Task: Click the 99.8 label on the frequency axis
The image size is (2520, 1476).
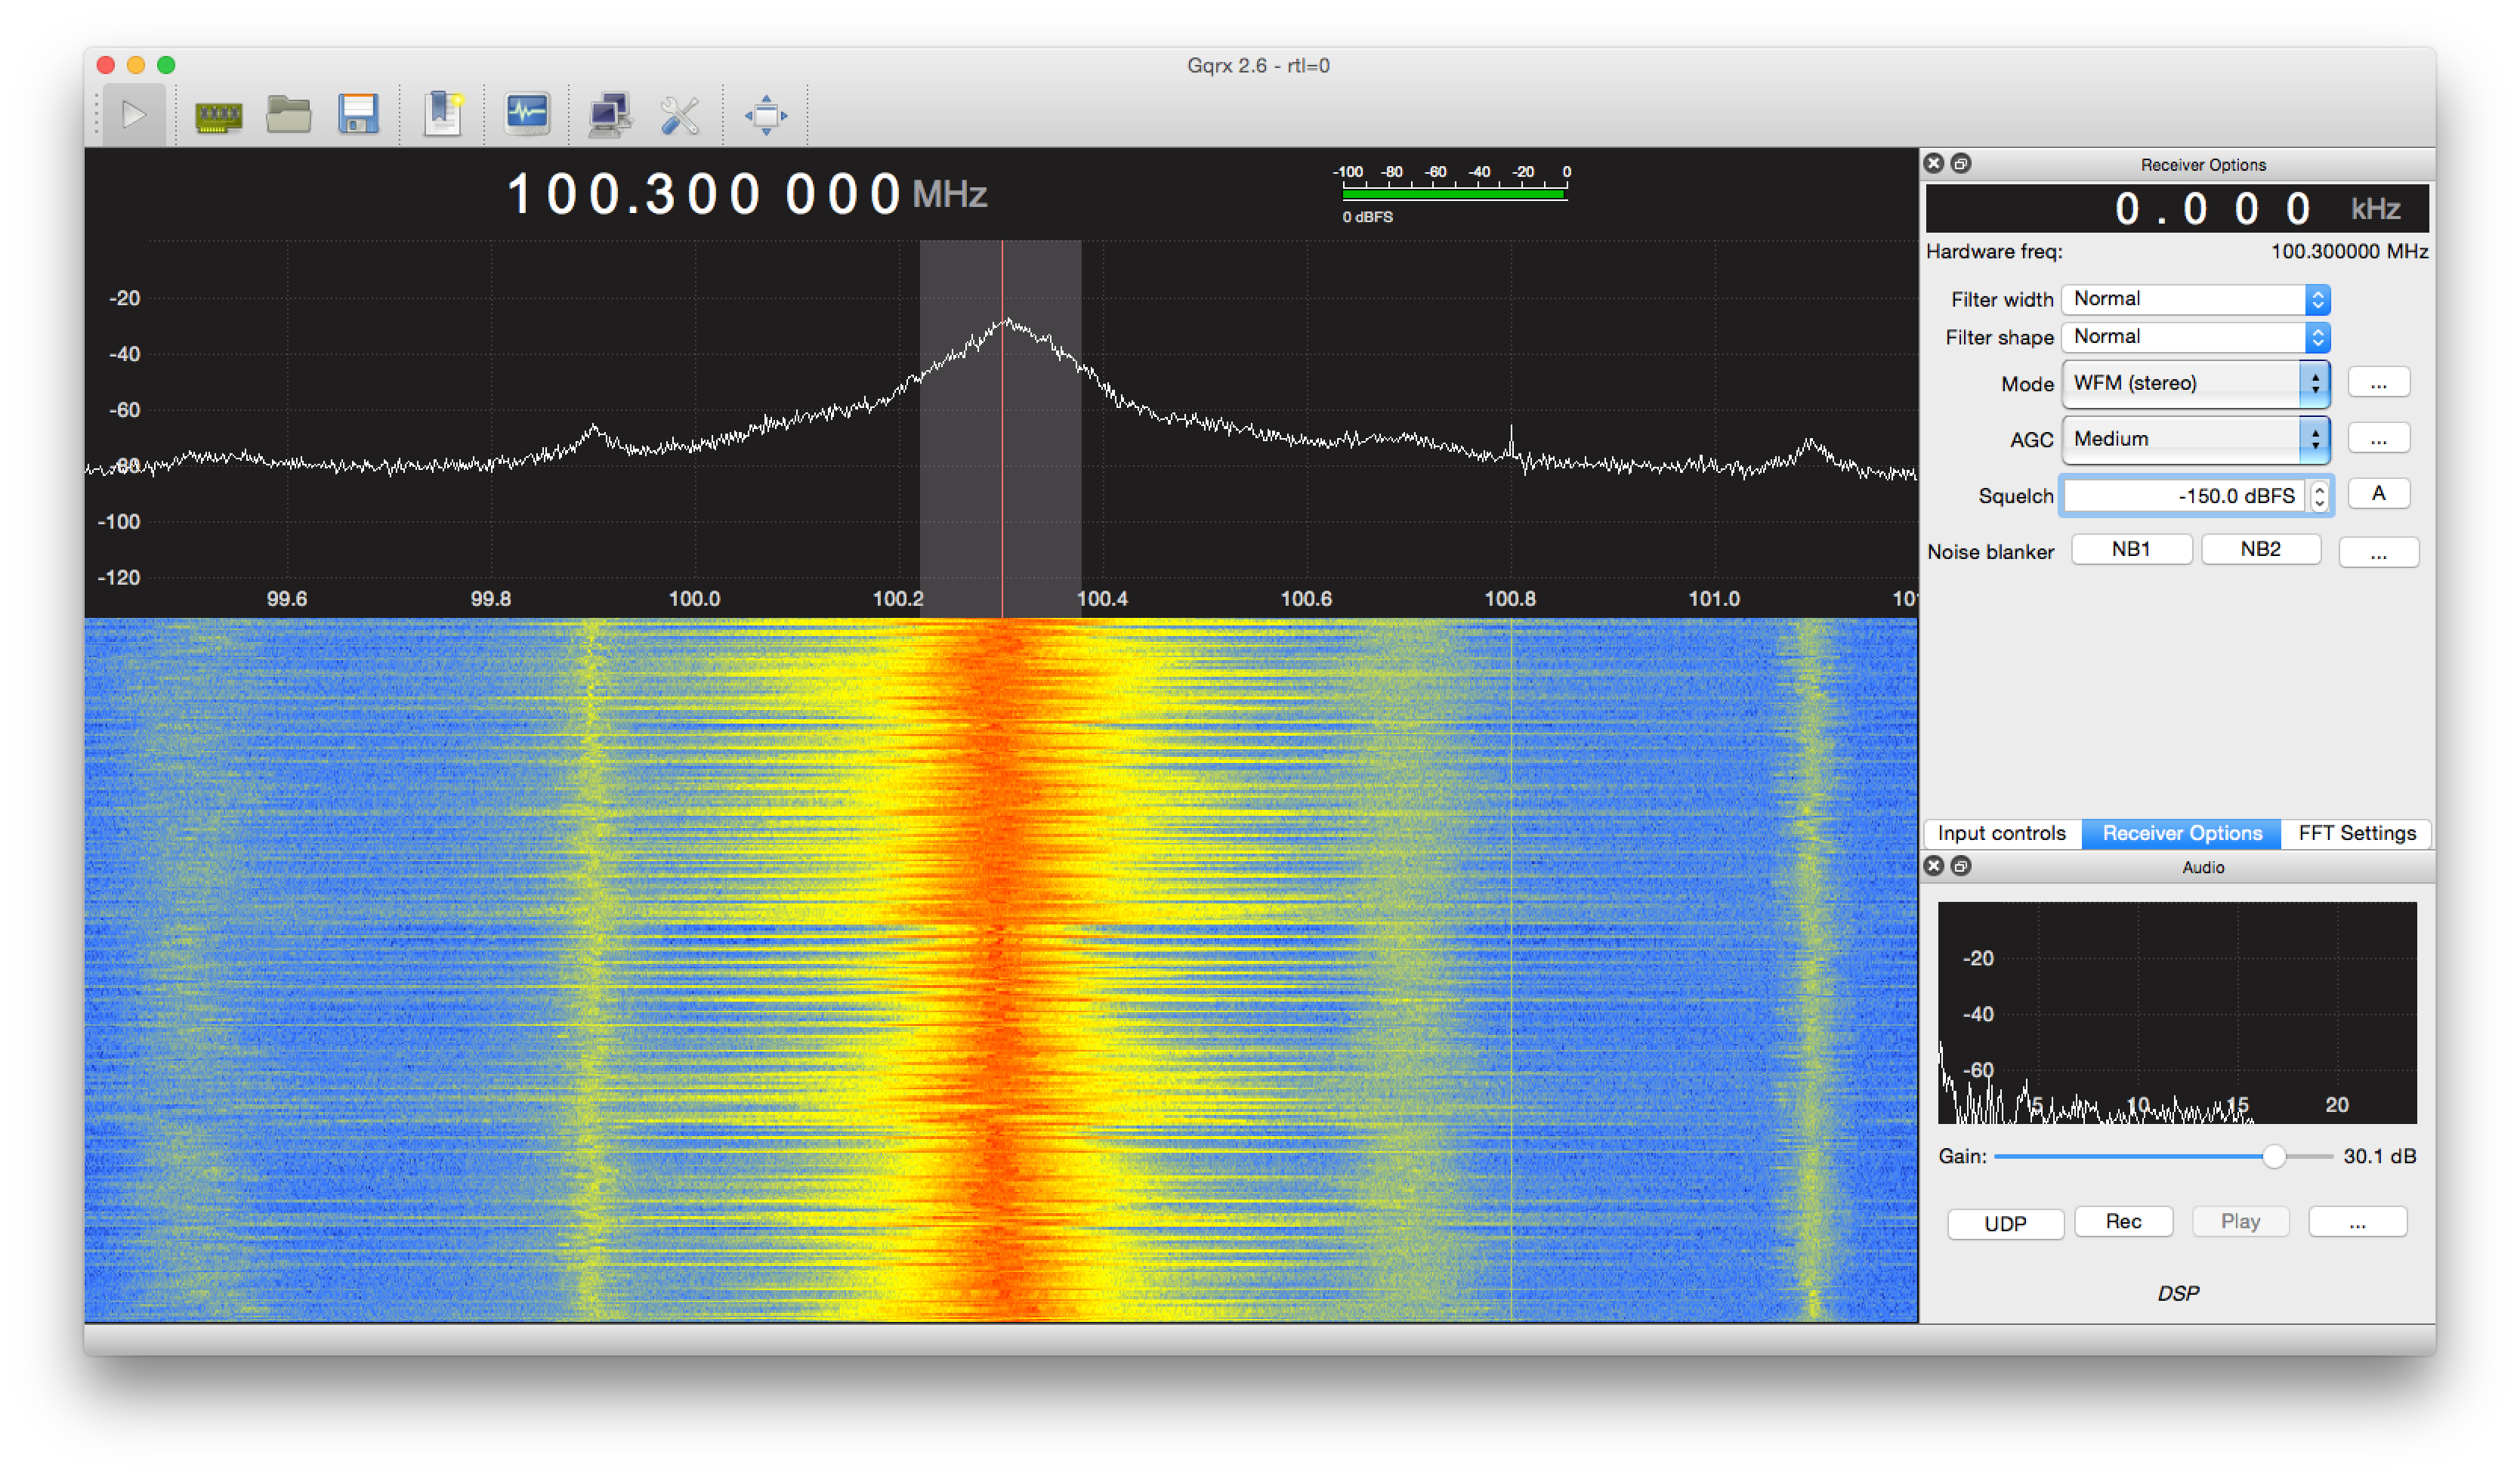Action: click(490, 599)
